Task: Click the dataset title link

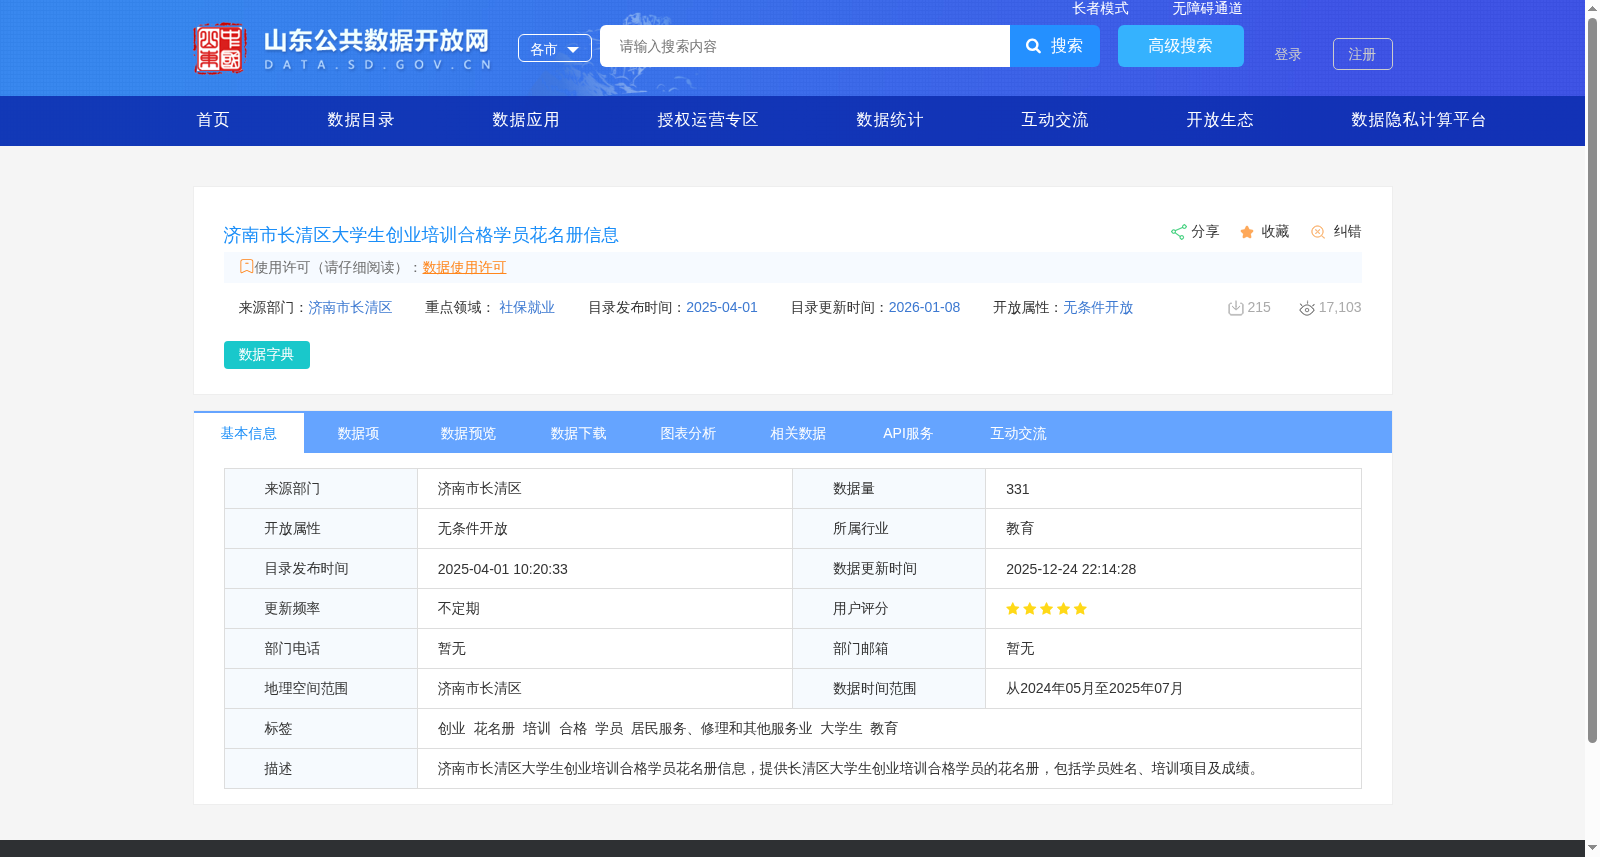Action: [x=421, y=235]
